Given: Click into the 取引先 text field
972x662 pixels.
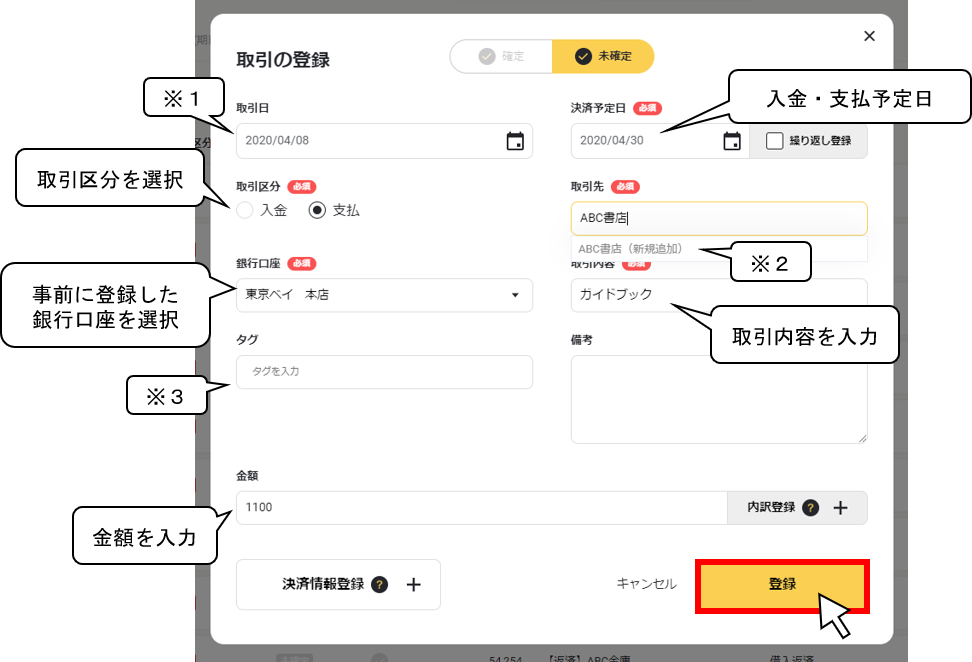Looking at the screenshot, I should click(719, 218).
